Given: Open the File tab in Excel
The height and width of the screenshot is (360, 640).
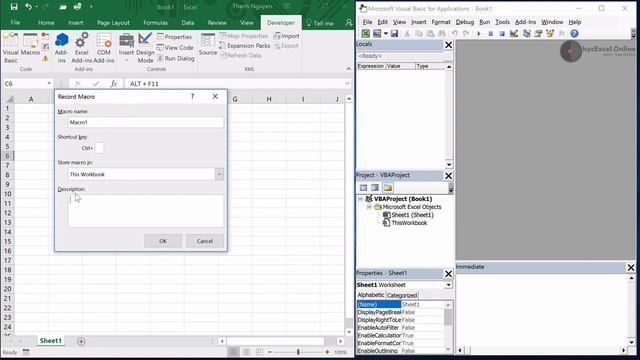Looking at the screenshot, I should pyautogui.click(x=16, y=23).
